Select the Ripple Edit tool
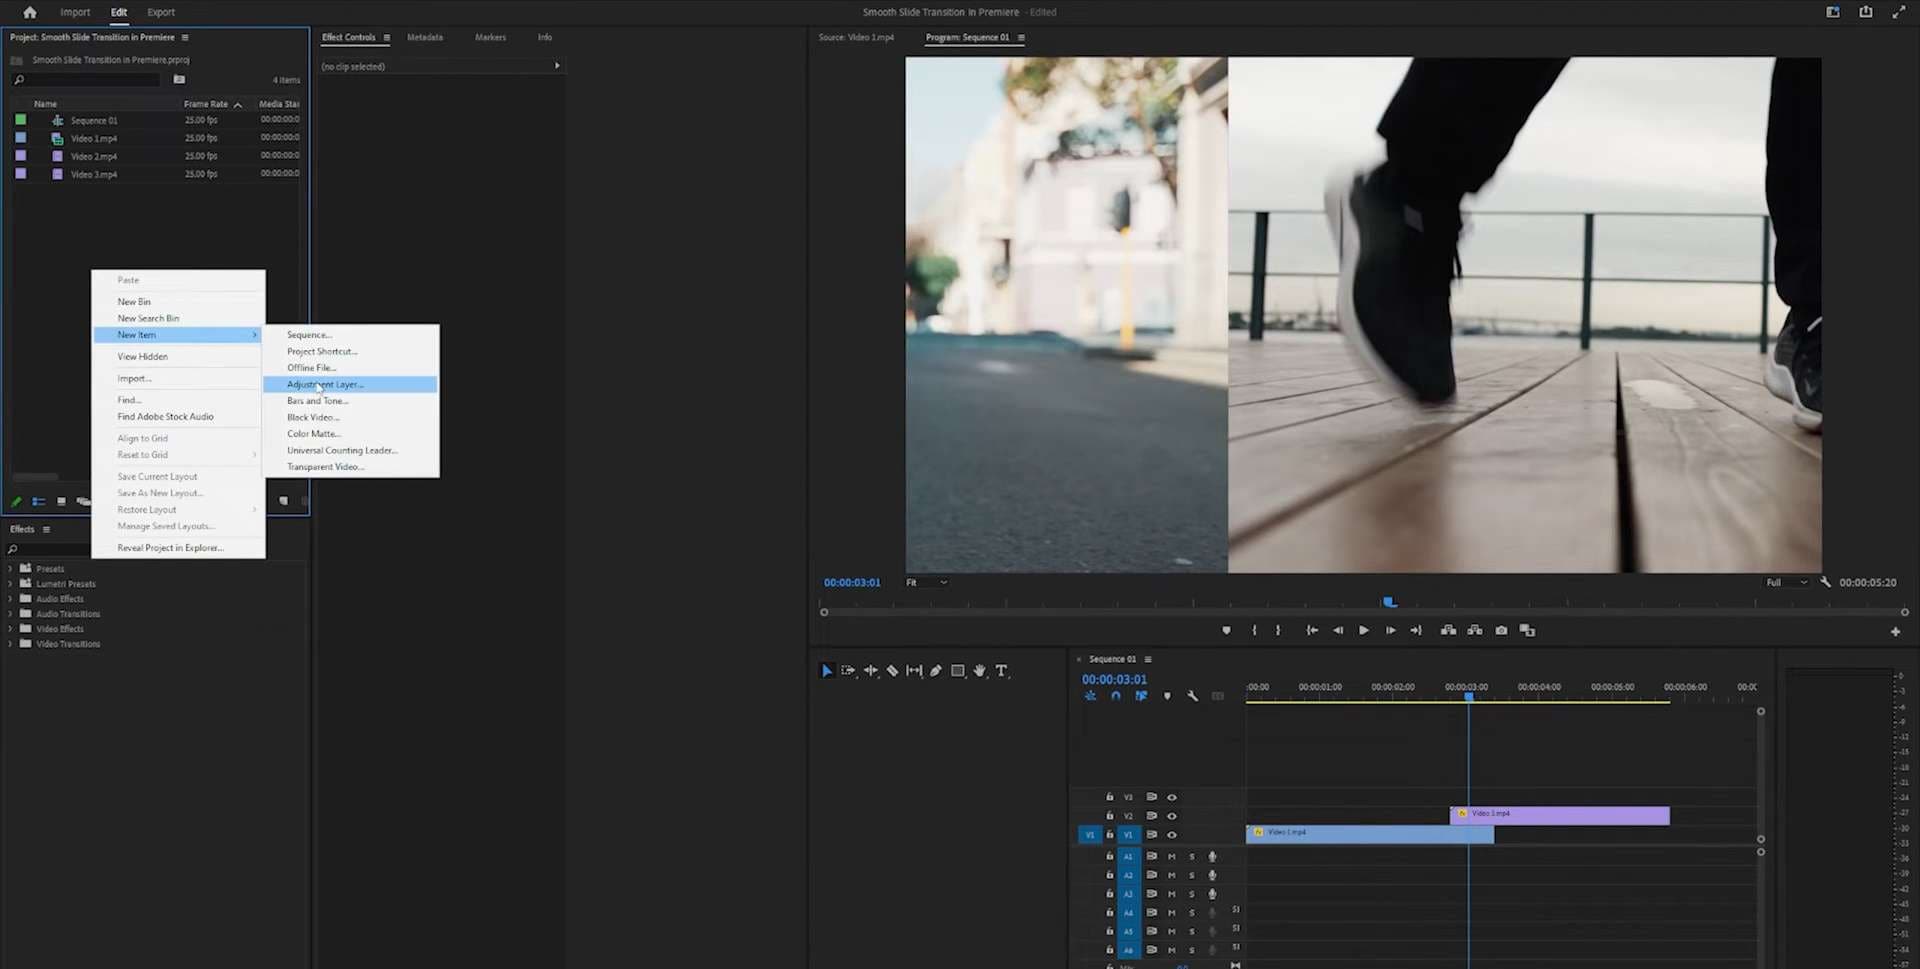The height and width of the screenshot is (969, 1920). (x=870, y=671)
